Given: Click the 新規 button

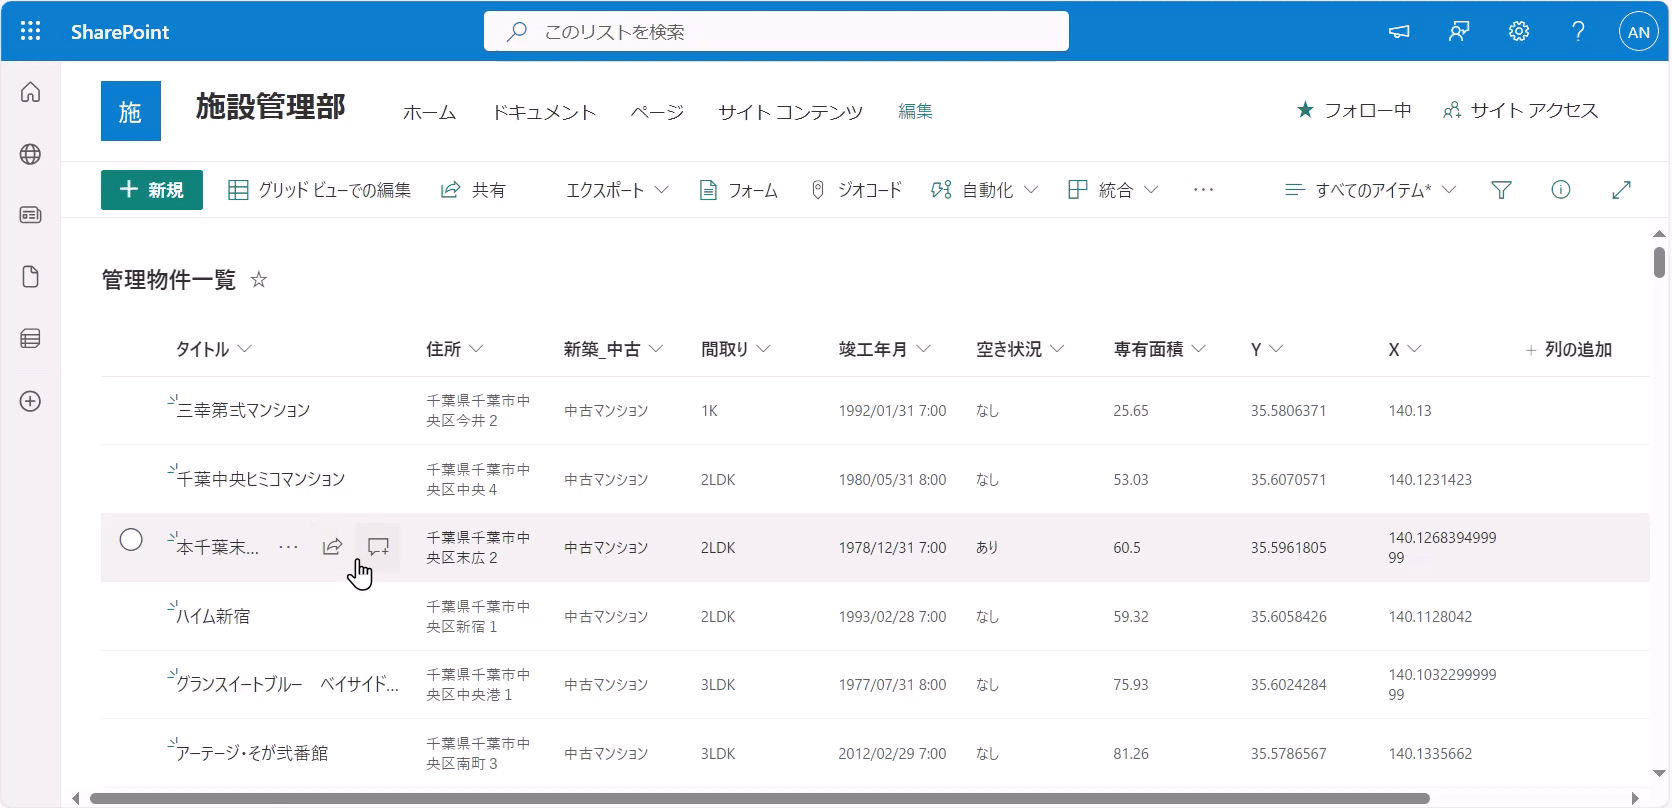Looking at the screenshot, I should (152, 190).
